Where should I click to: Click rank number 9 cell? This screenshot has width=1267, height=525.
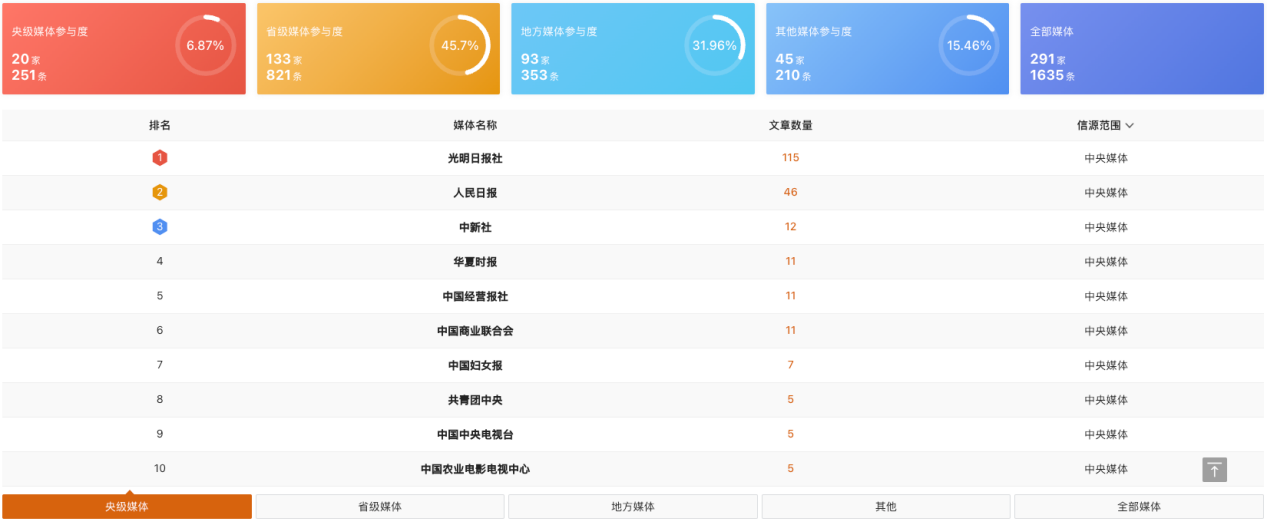[x=160, y=434]
